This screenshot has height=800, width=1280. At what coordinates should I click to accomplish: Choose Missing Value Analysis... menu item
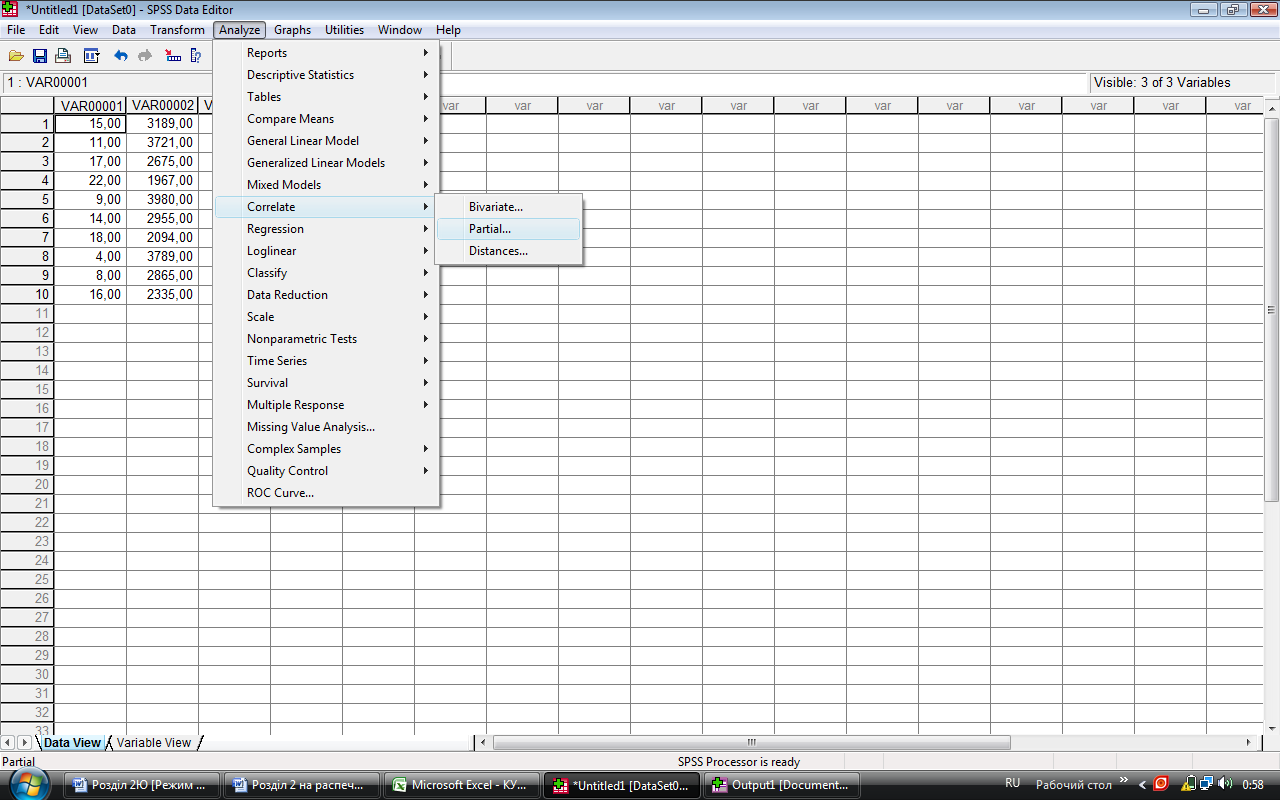(x=326, y=427)
